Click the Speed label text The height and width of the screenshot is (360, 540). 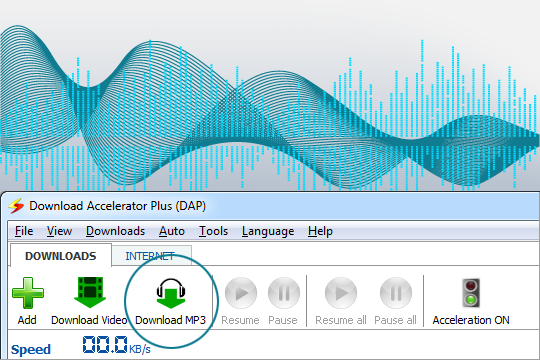31,349
